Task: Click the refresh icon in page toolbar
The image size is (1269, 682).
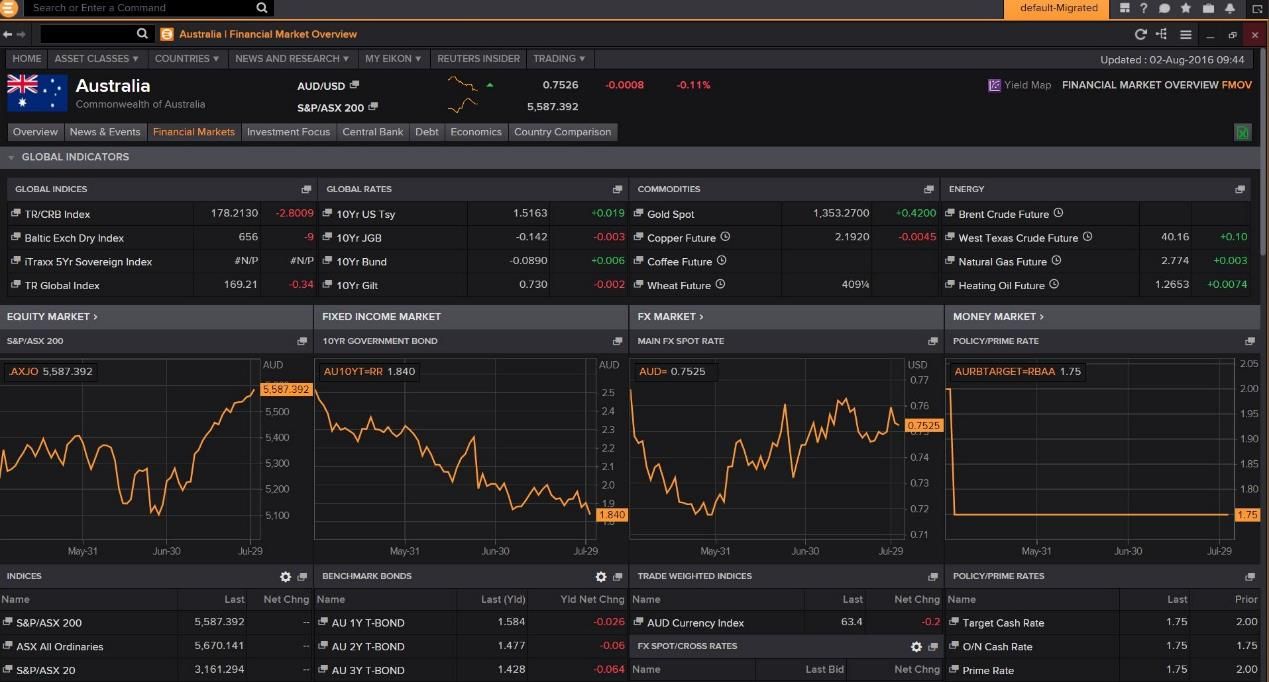Action: click(x=1140, y=34)
